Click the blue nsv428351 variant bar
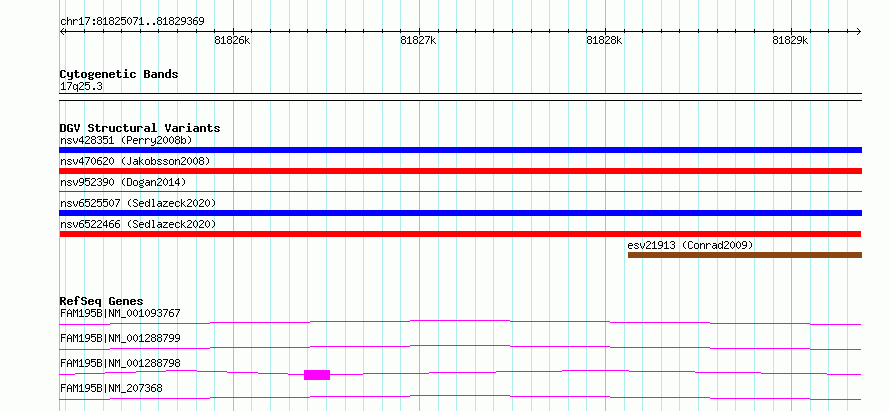The height and width of the screenshot is (411, 890). [x=461, y=150]
